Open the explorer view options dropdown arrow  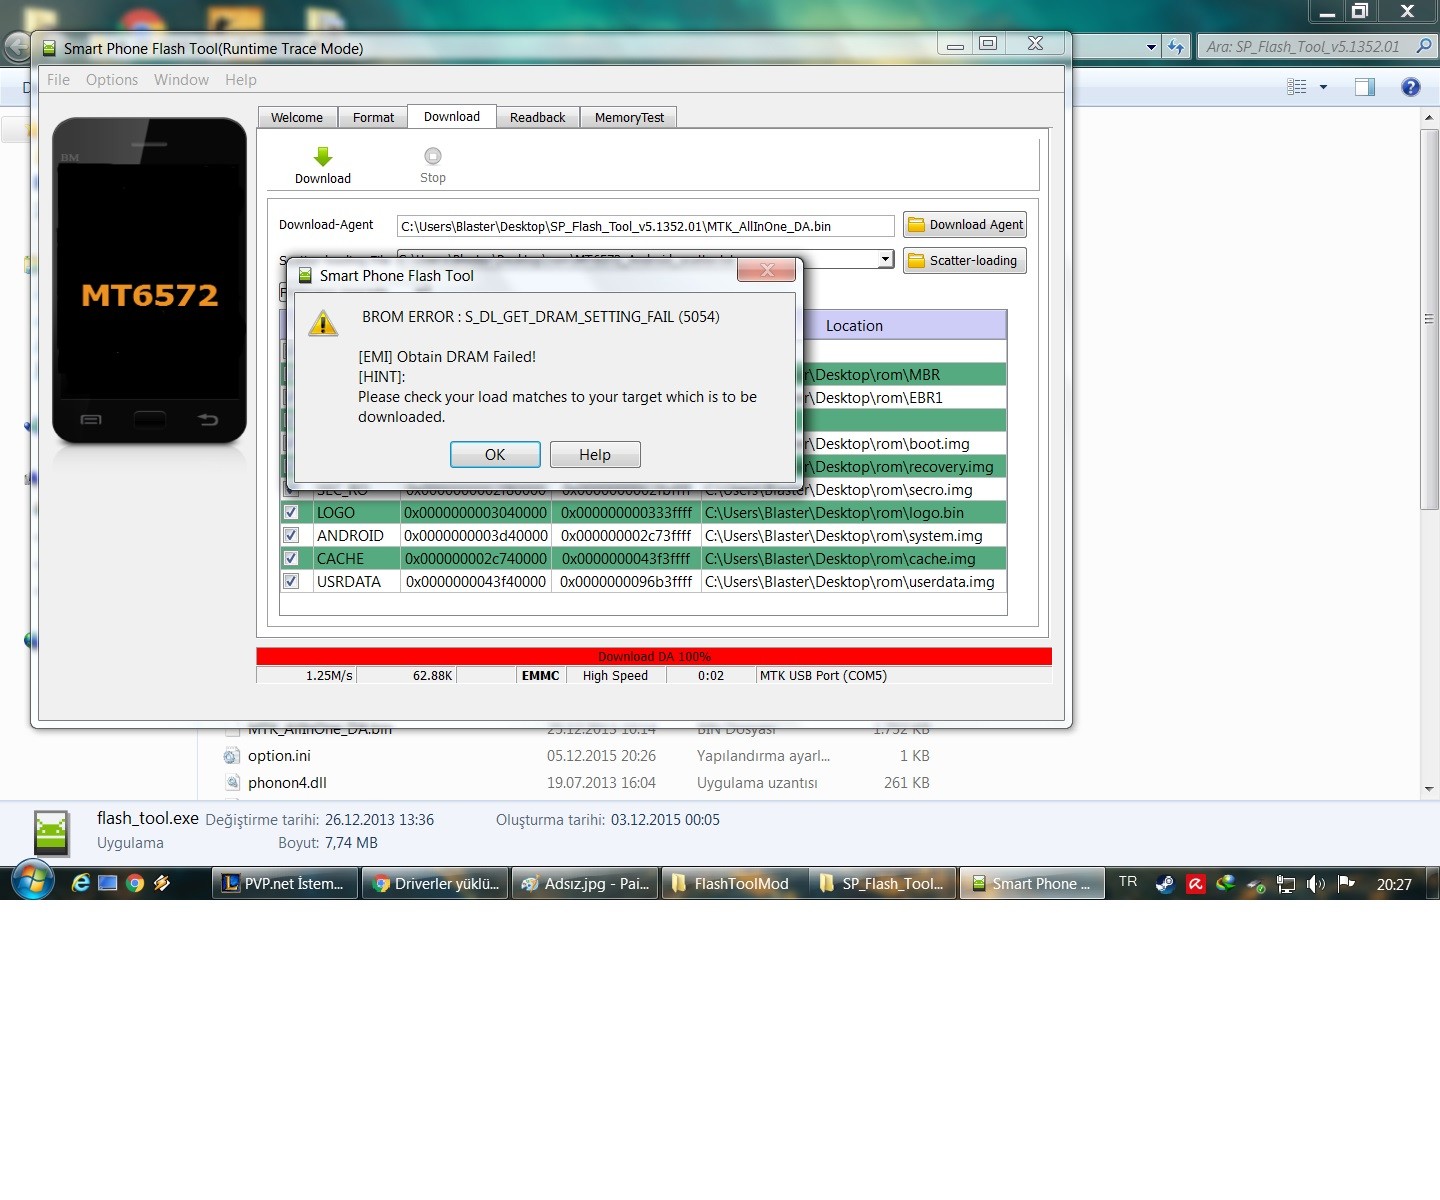tap(1323, 87)
